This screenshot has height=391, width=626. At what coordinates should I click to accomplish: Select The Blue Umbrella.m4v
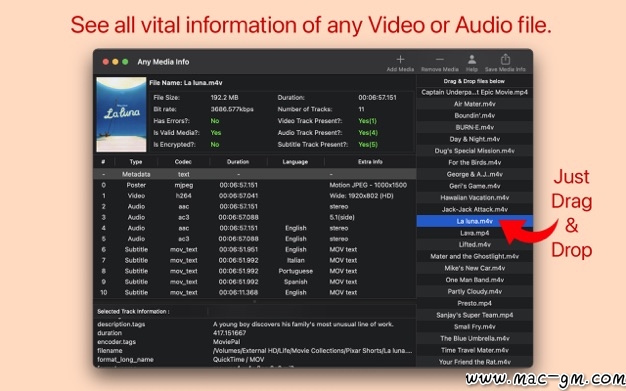tap(474, 338)
